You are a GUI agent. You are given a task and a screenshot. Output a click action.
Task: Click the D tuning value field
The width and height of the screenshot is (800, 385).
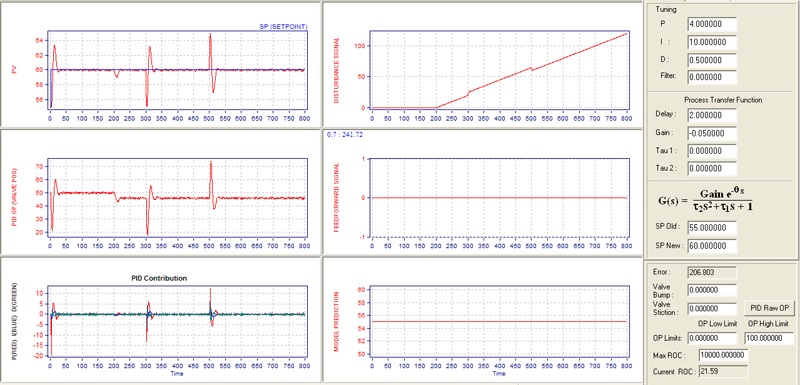coord(712,60)
